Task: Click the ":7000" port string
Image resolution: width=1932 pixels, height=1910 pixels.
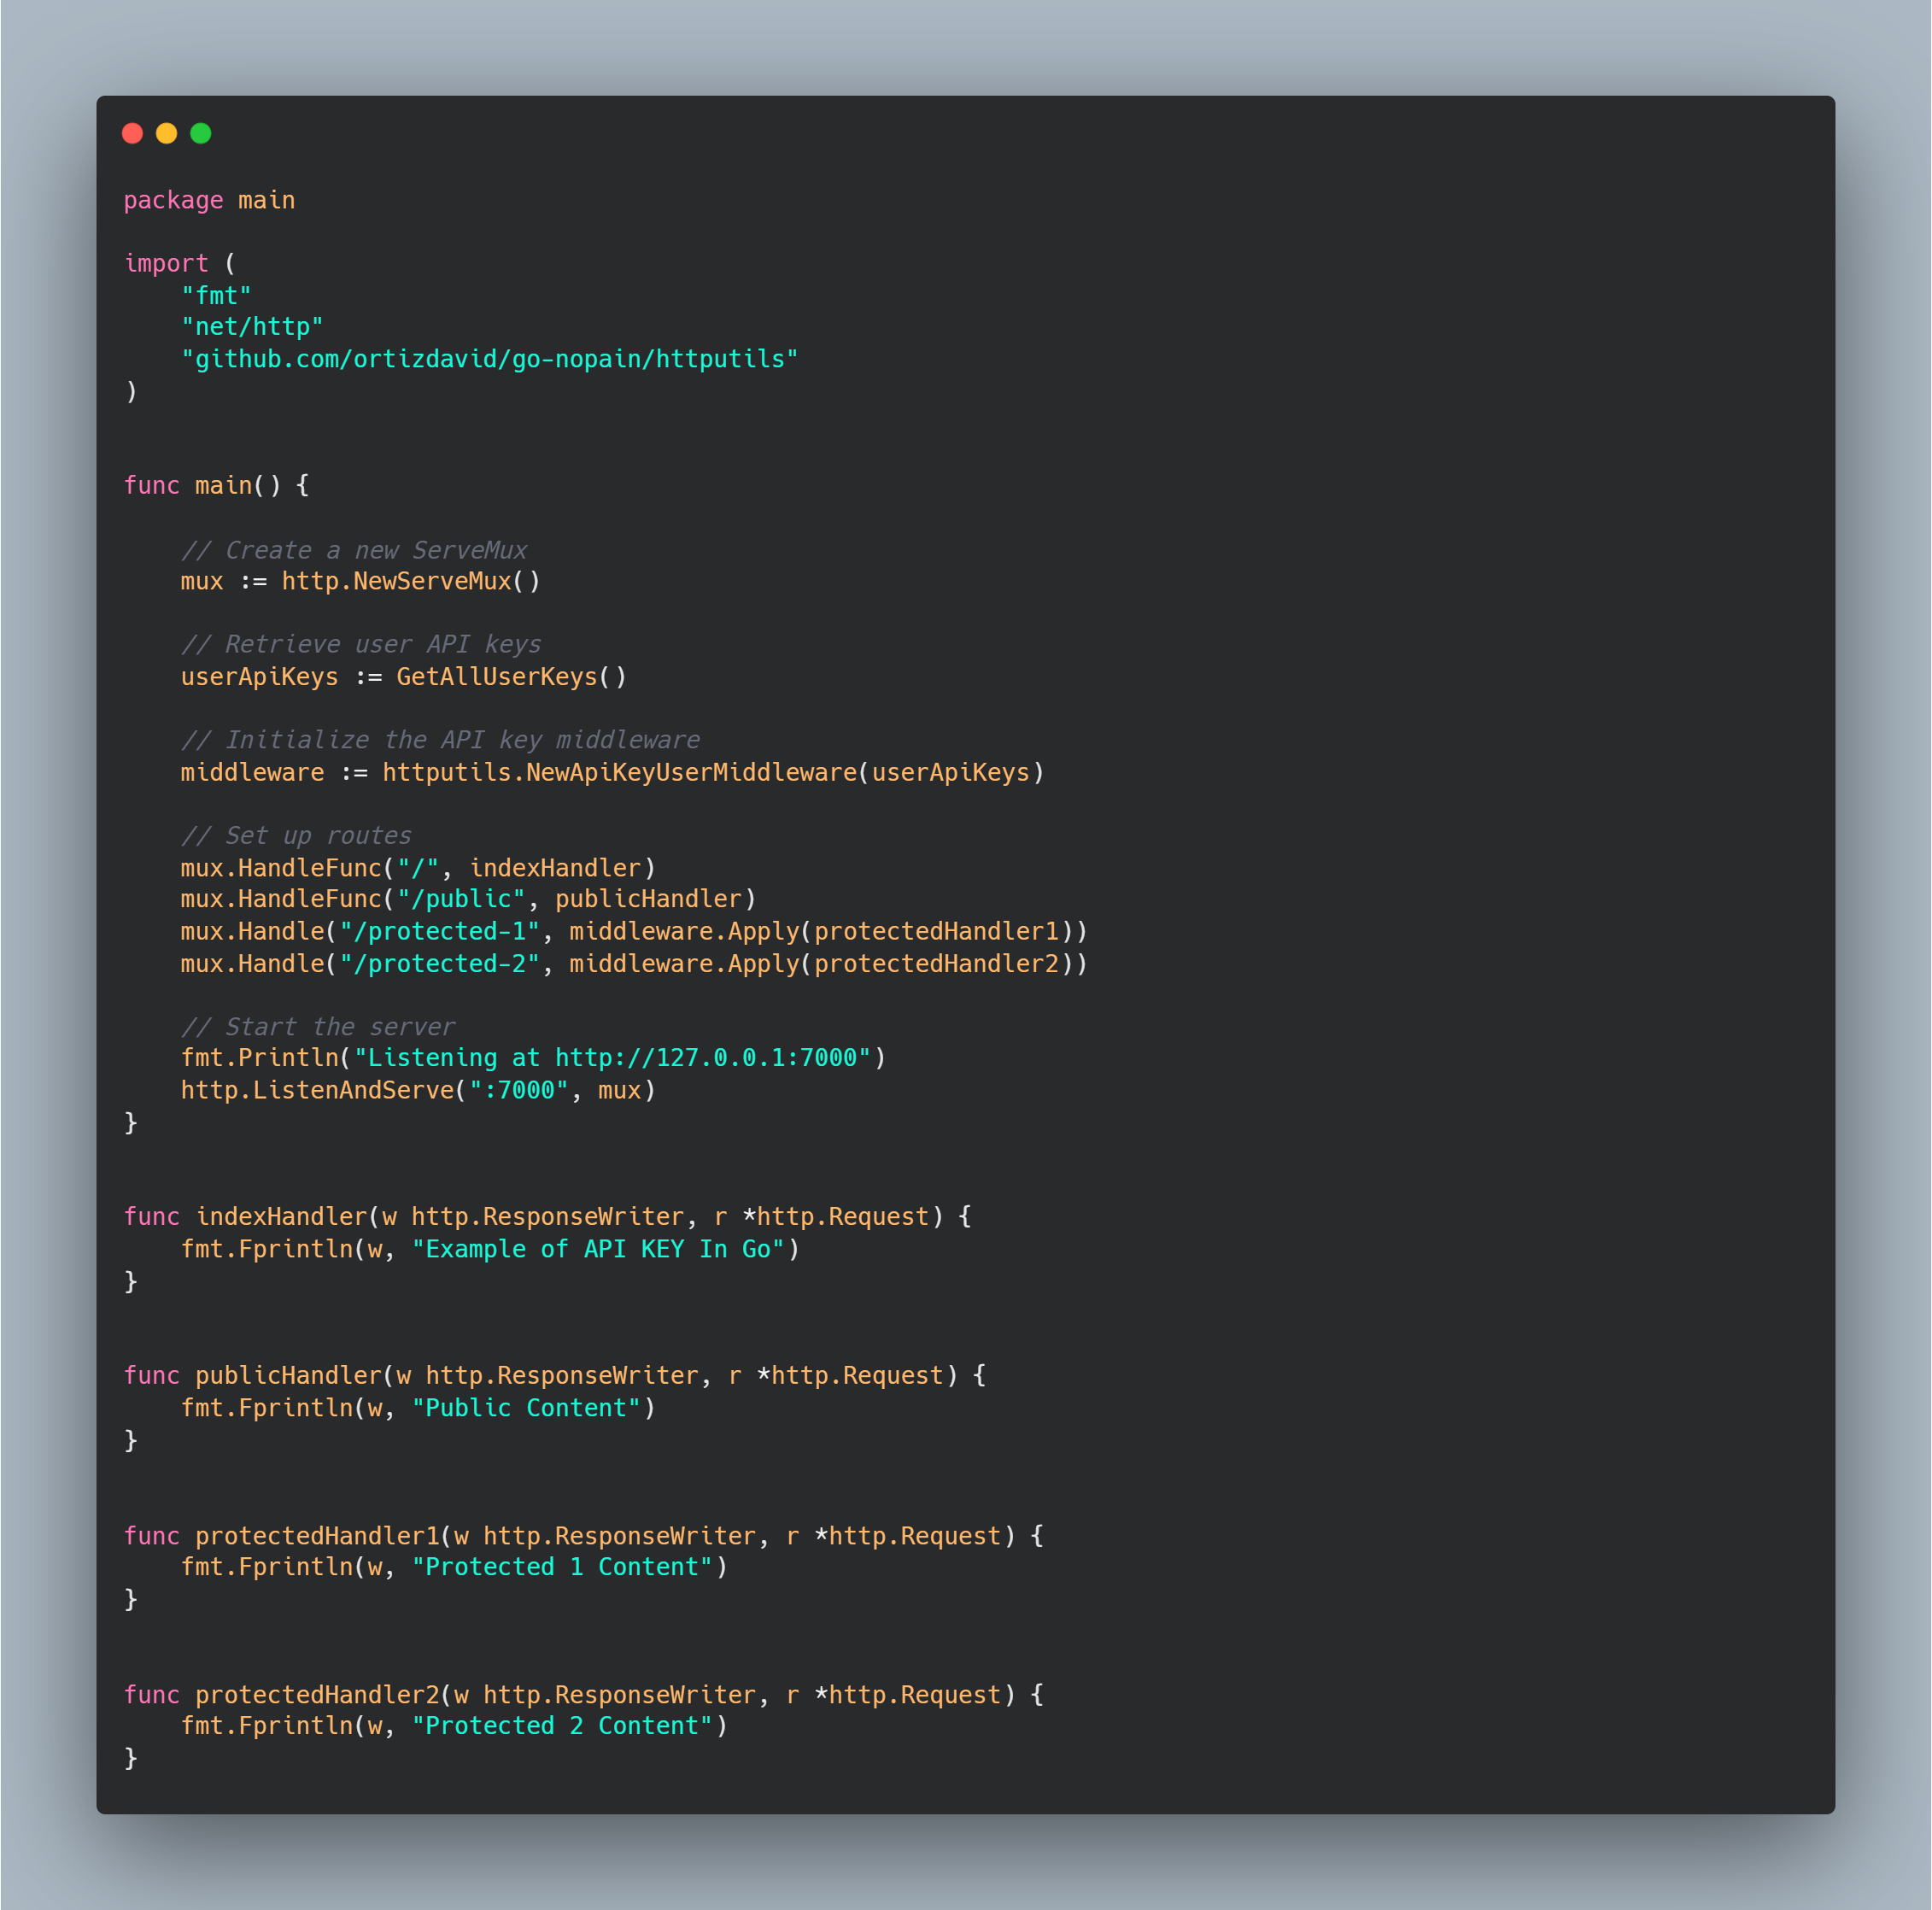Action: [x=519, y=1090]
